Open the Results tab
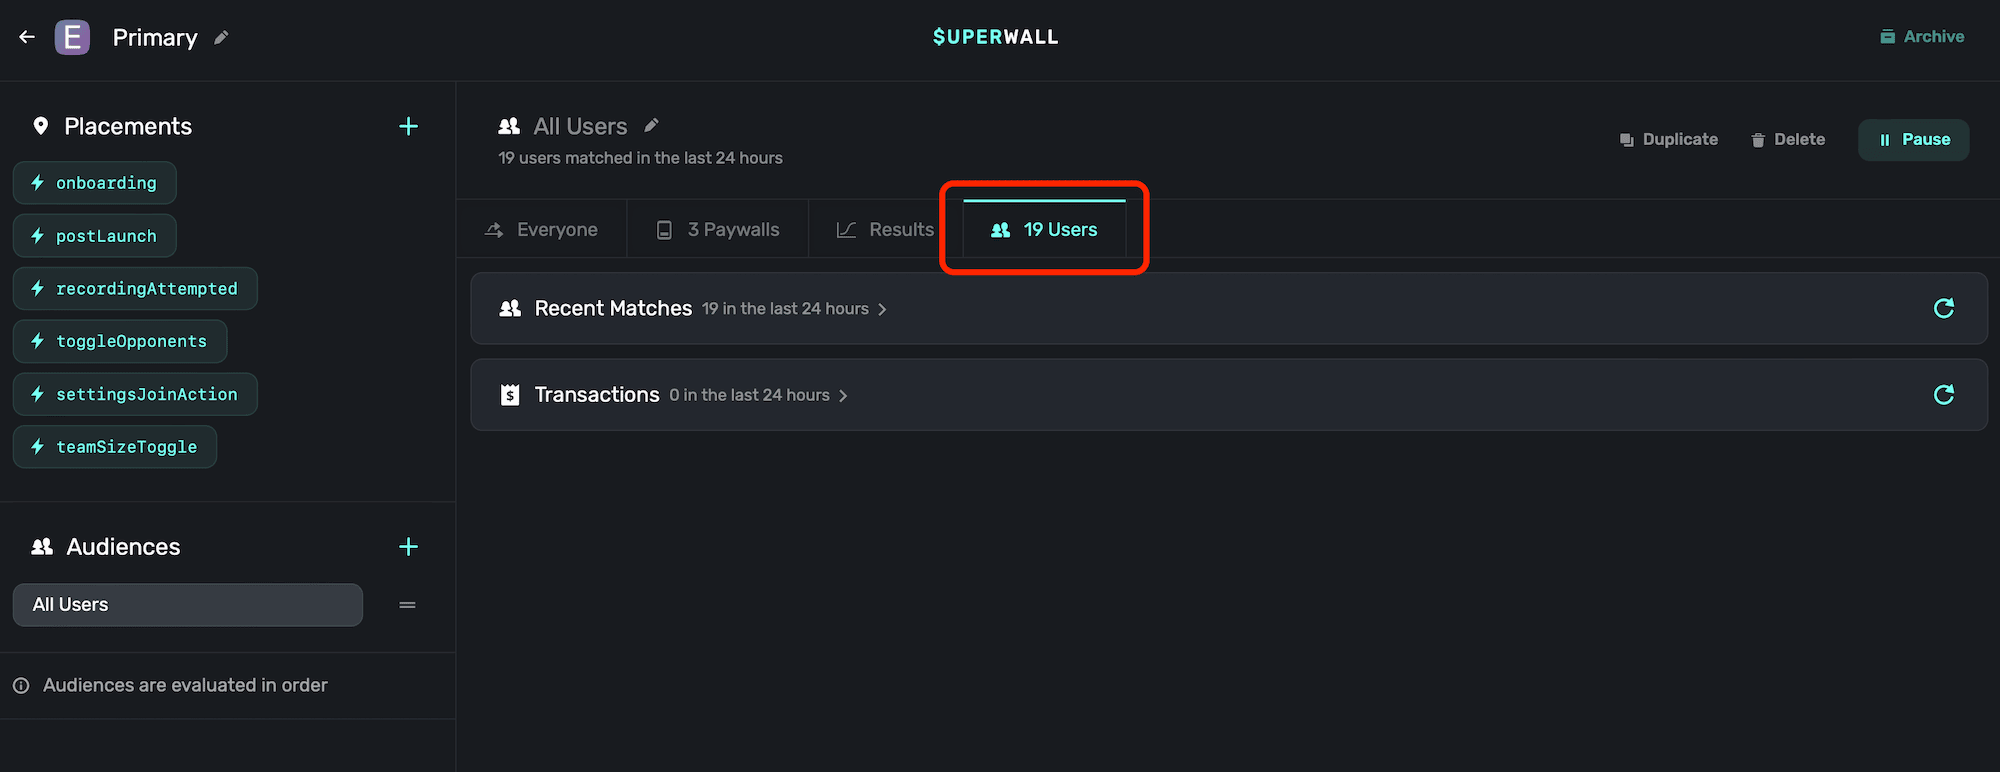The height and width of the screenshot is (772, 2000). 885,230
